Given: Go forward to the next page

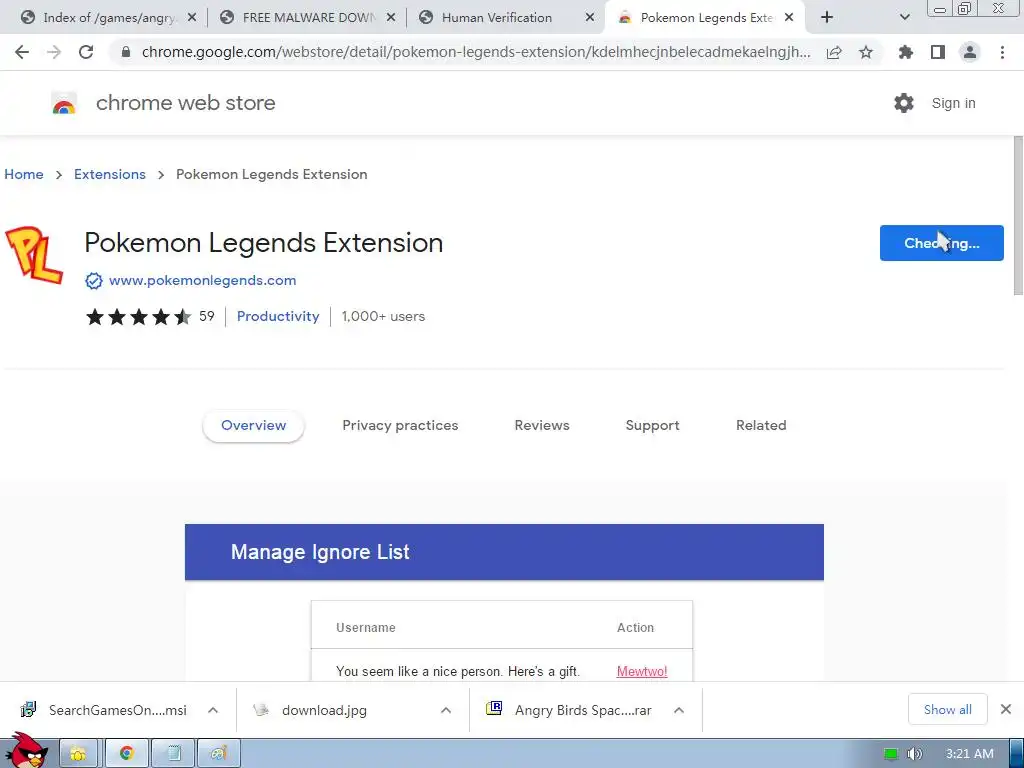Looking at the screenshot, I should 54,52.
